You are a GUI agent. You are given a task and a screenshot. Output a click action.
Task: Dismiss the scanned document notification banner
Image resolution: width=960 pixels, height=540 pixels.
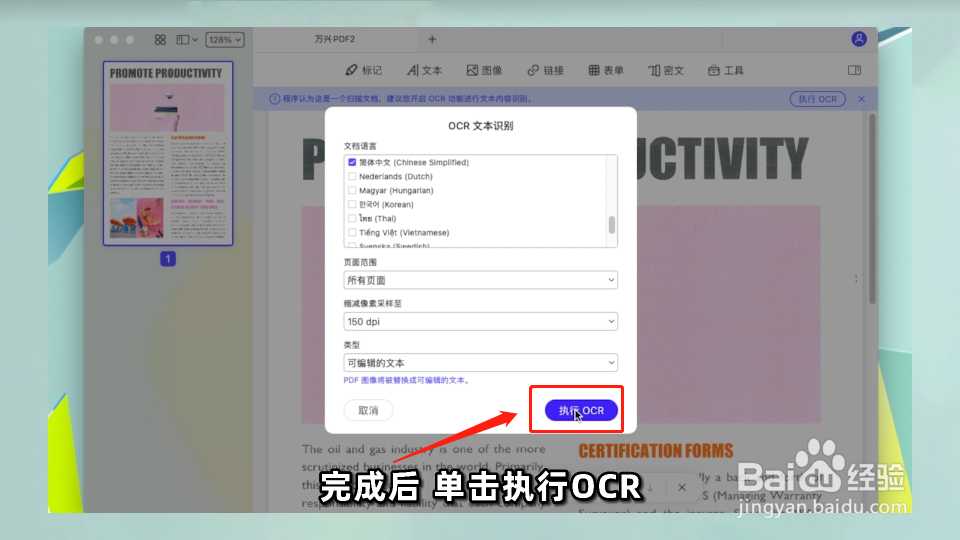(x=861, y=99)
